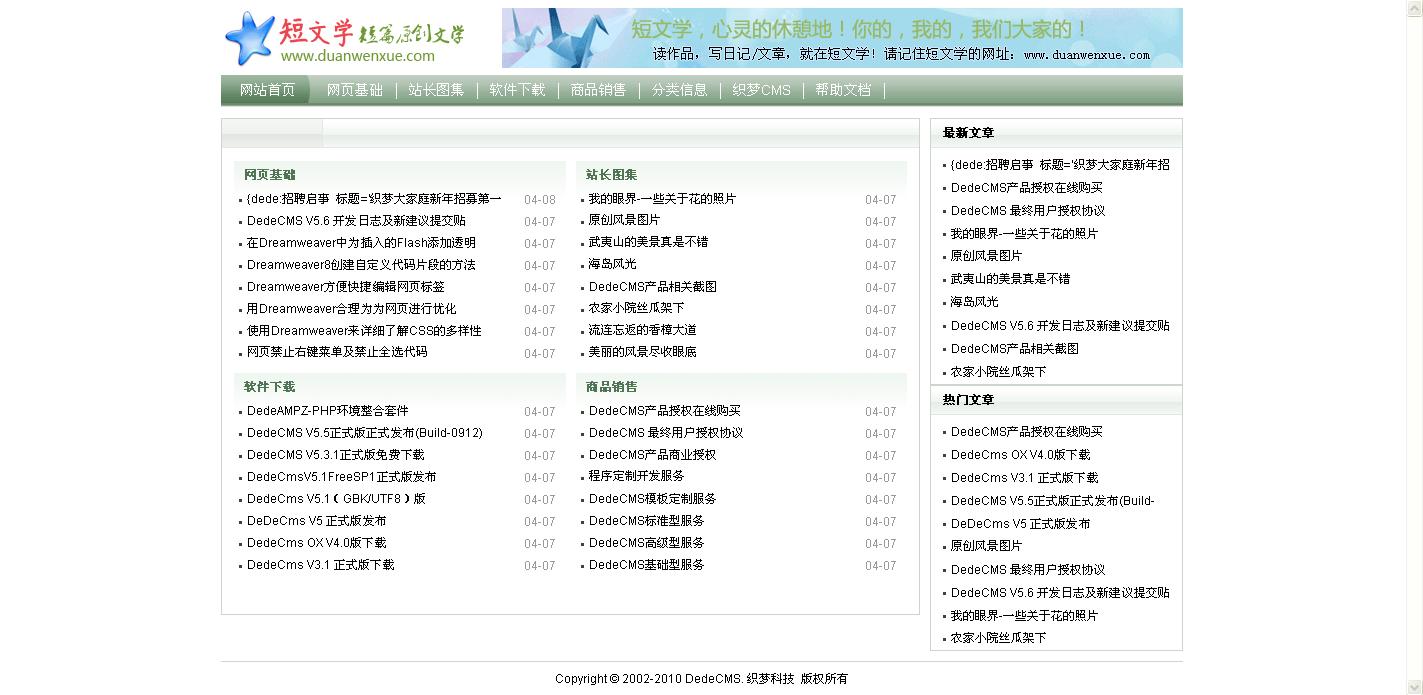Open DedeCms V3.1 正式版下载 in 热门文章
The width and height of the screenshot is (1423, 695).
1024,478
